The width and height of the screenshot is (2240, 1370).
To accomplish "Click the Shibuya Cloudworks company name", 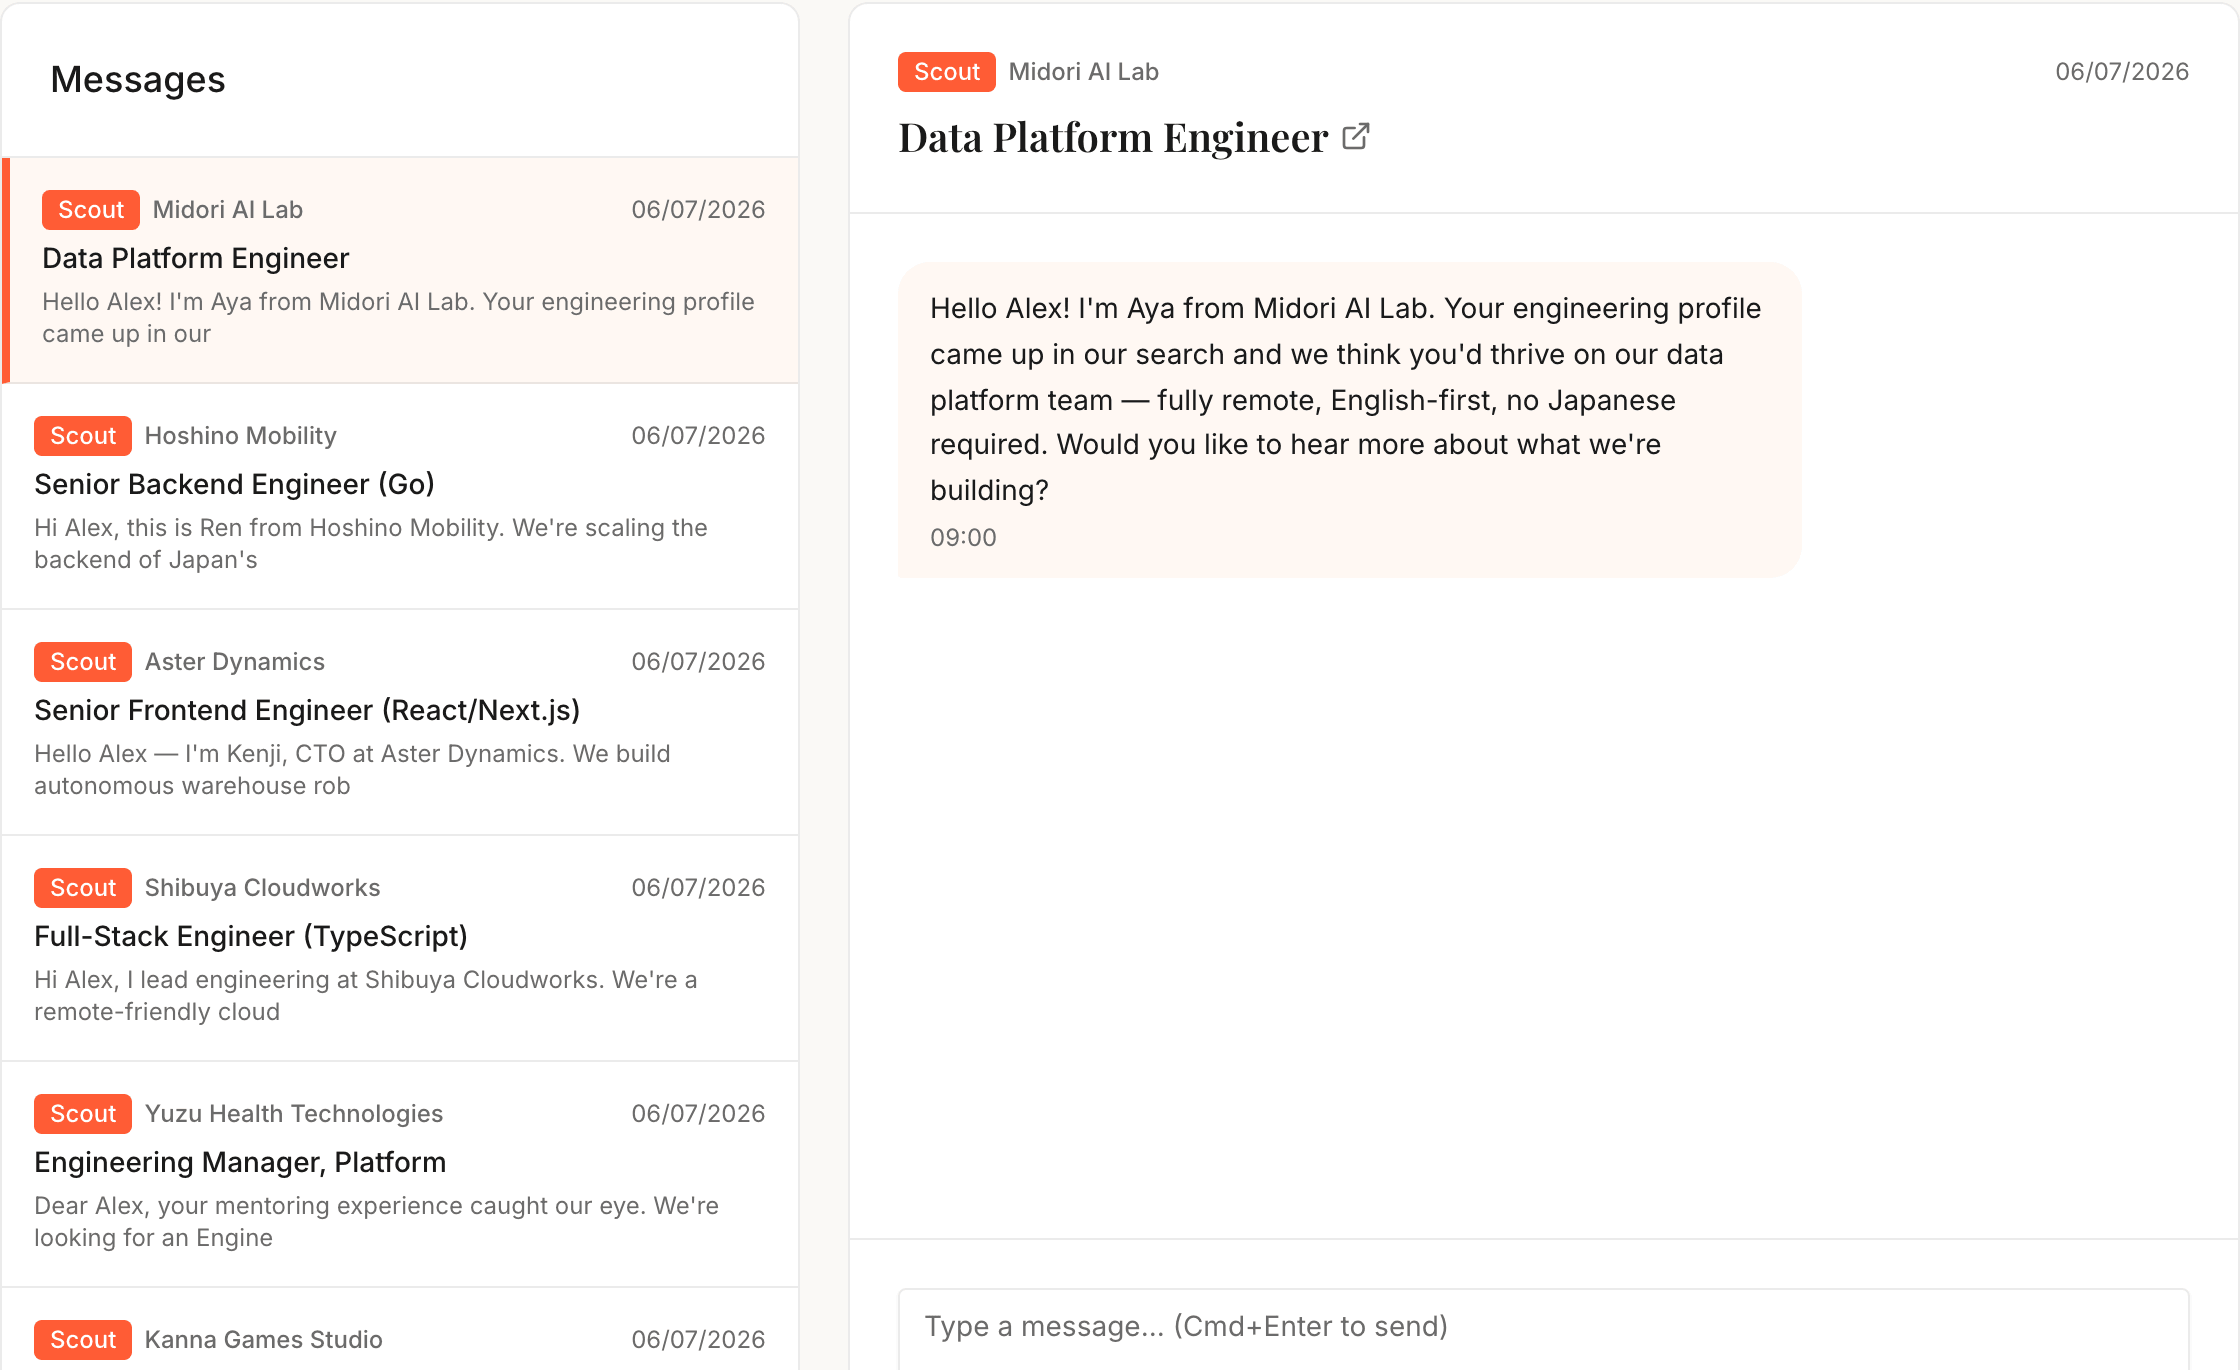I will pos(262,888).
